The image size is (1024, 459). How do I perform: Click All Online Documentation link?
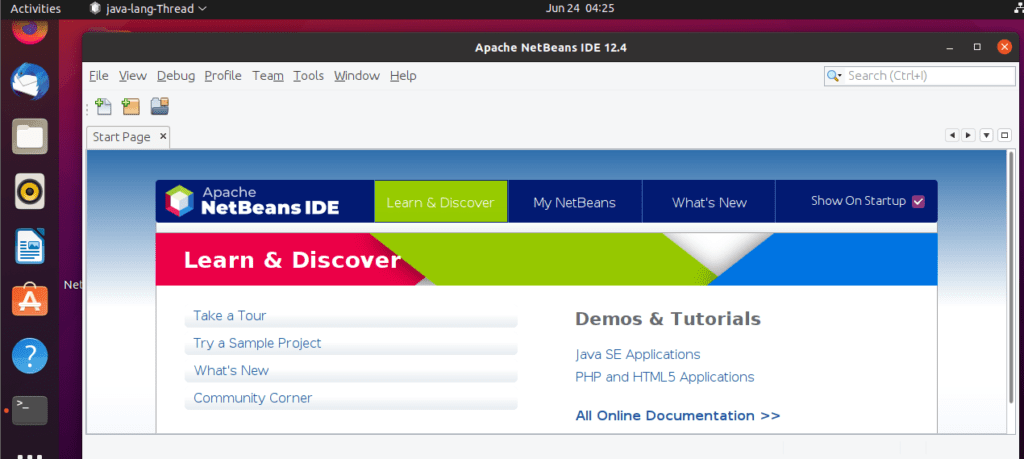tap(678, 416)
